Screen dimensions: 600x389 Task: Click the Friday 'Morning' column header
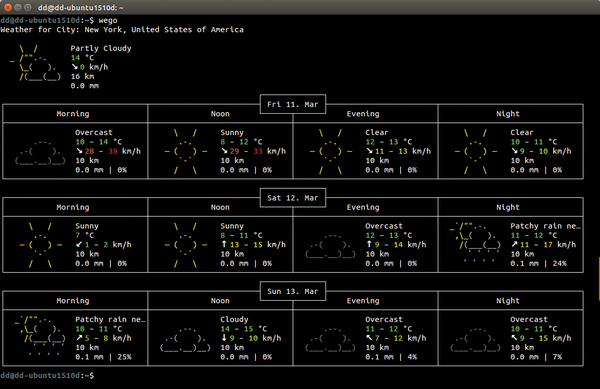pos(73,114)
